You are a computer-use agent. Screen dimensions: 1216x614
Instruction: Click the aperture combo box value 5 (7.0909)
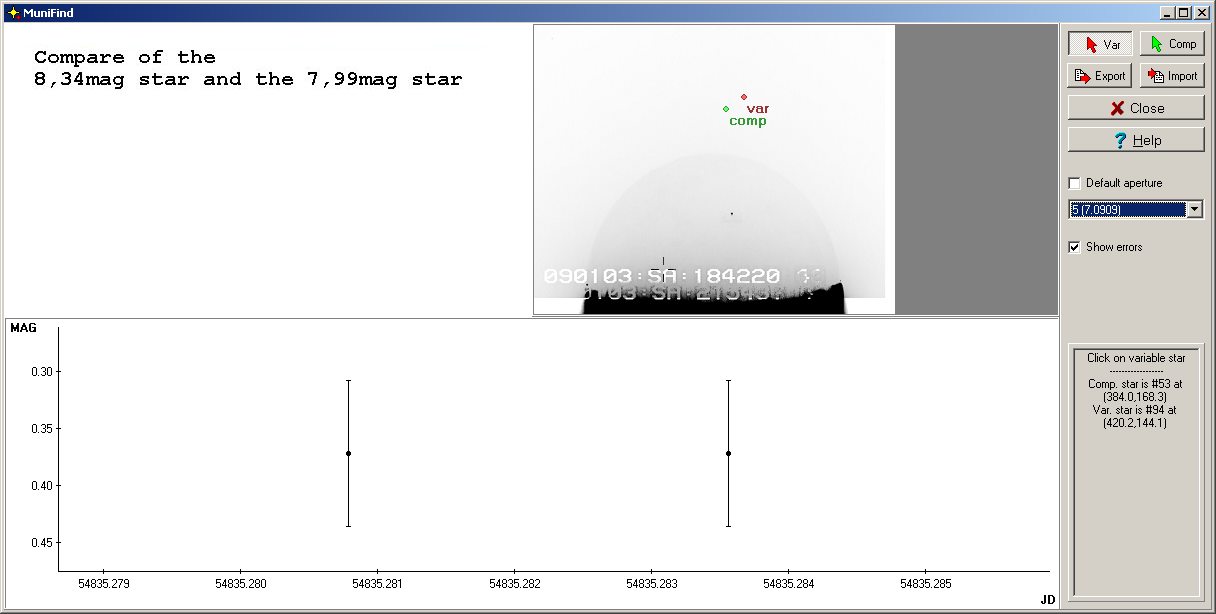click(1126, 209)
